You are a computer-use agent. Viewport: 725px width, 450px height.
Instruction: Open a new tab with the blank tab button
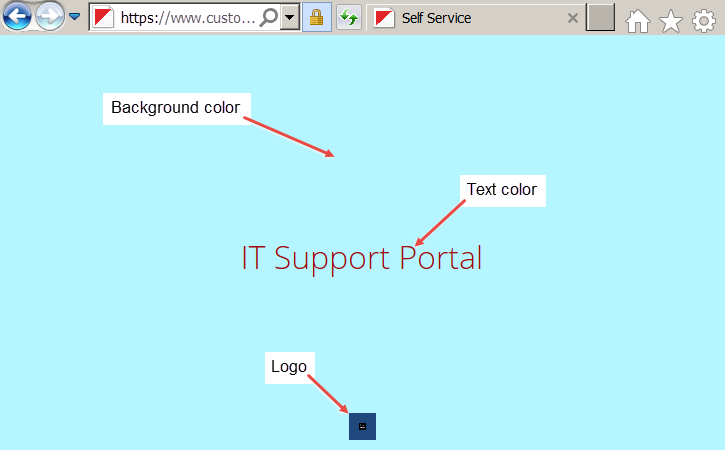[600, 18]
